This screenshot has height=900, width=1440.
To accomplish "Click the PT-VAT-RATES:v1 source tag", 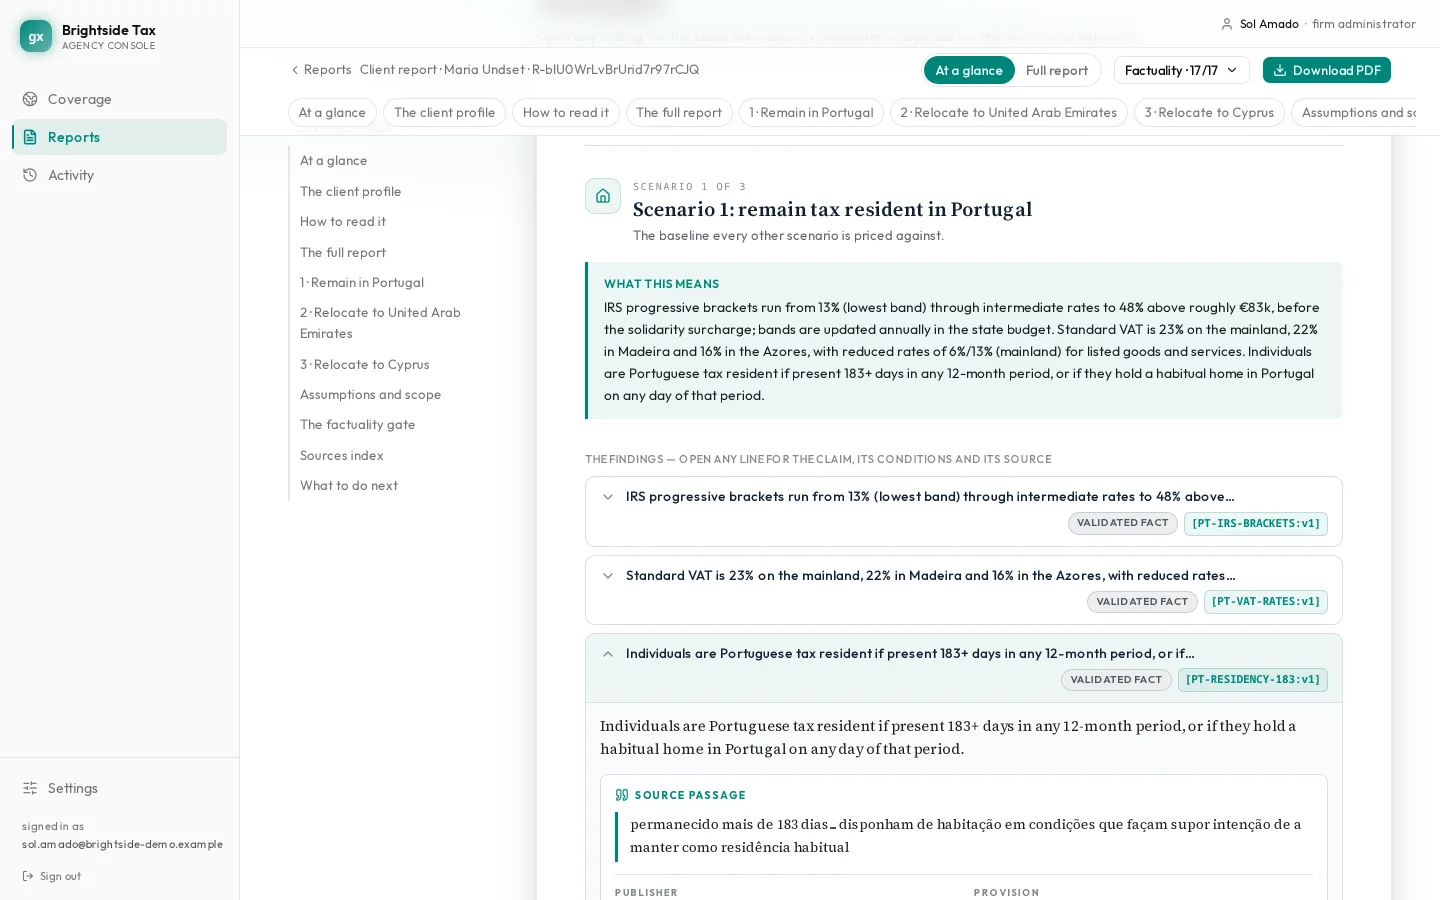I will 1266,602.
